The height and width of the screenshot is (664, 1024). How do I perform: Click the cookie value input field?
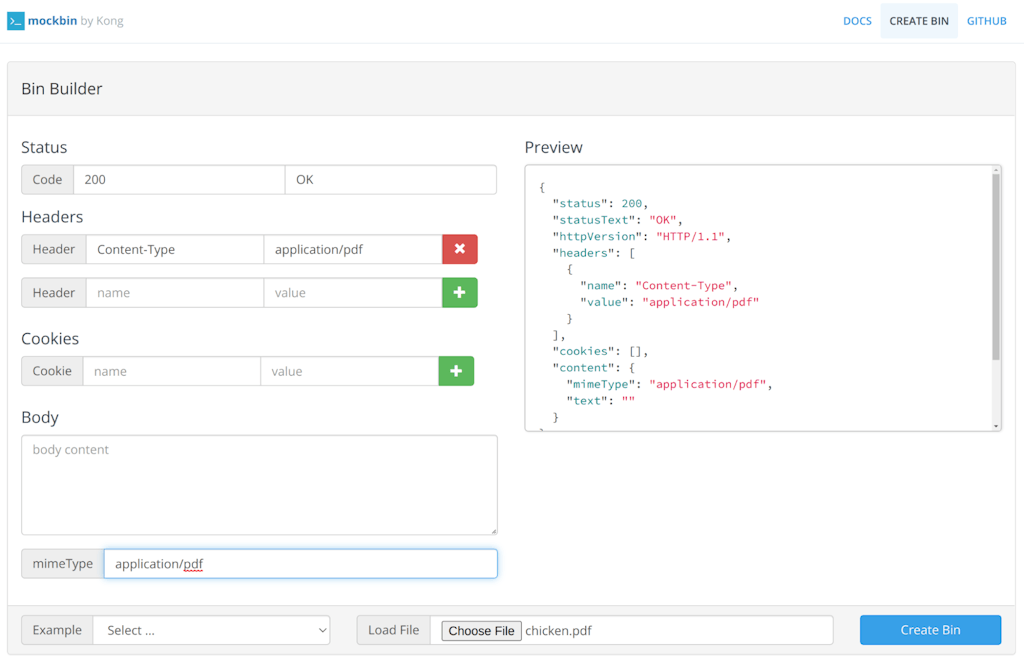point(349,371)
